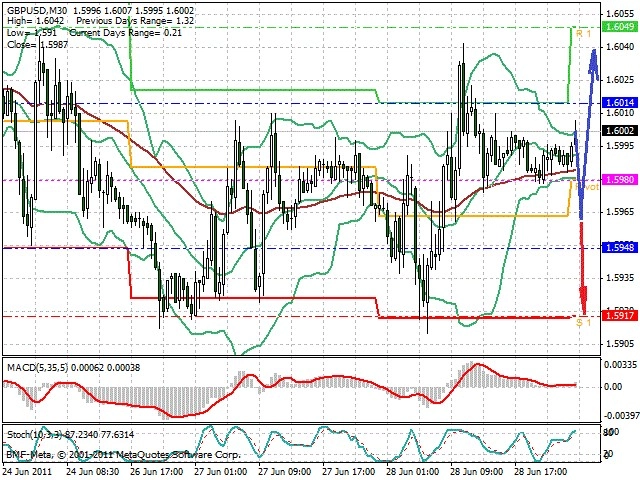Click the 28 Jun 01:00 time axis label

413,472
